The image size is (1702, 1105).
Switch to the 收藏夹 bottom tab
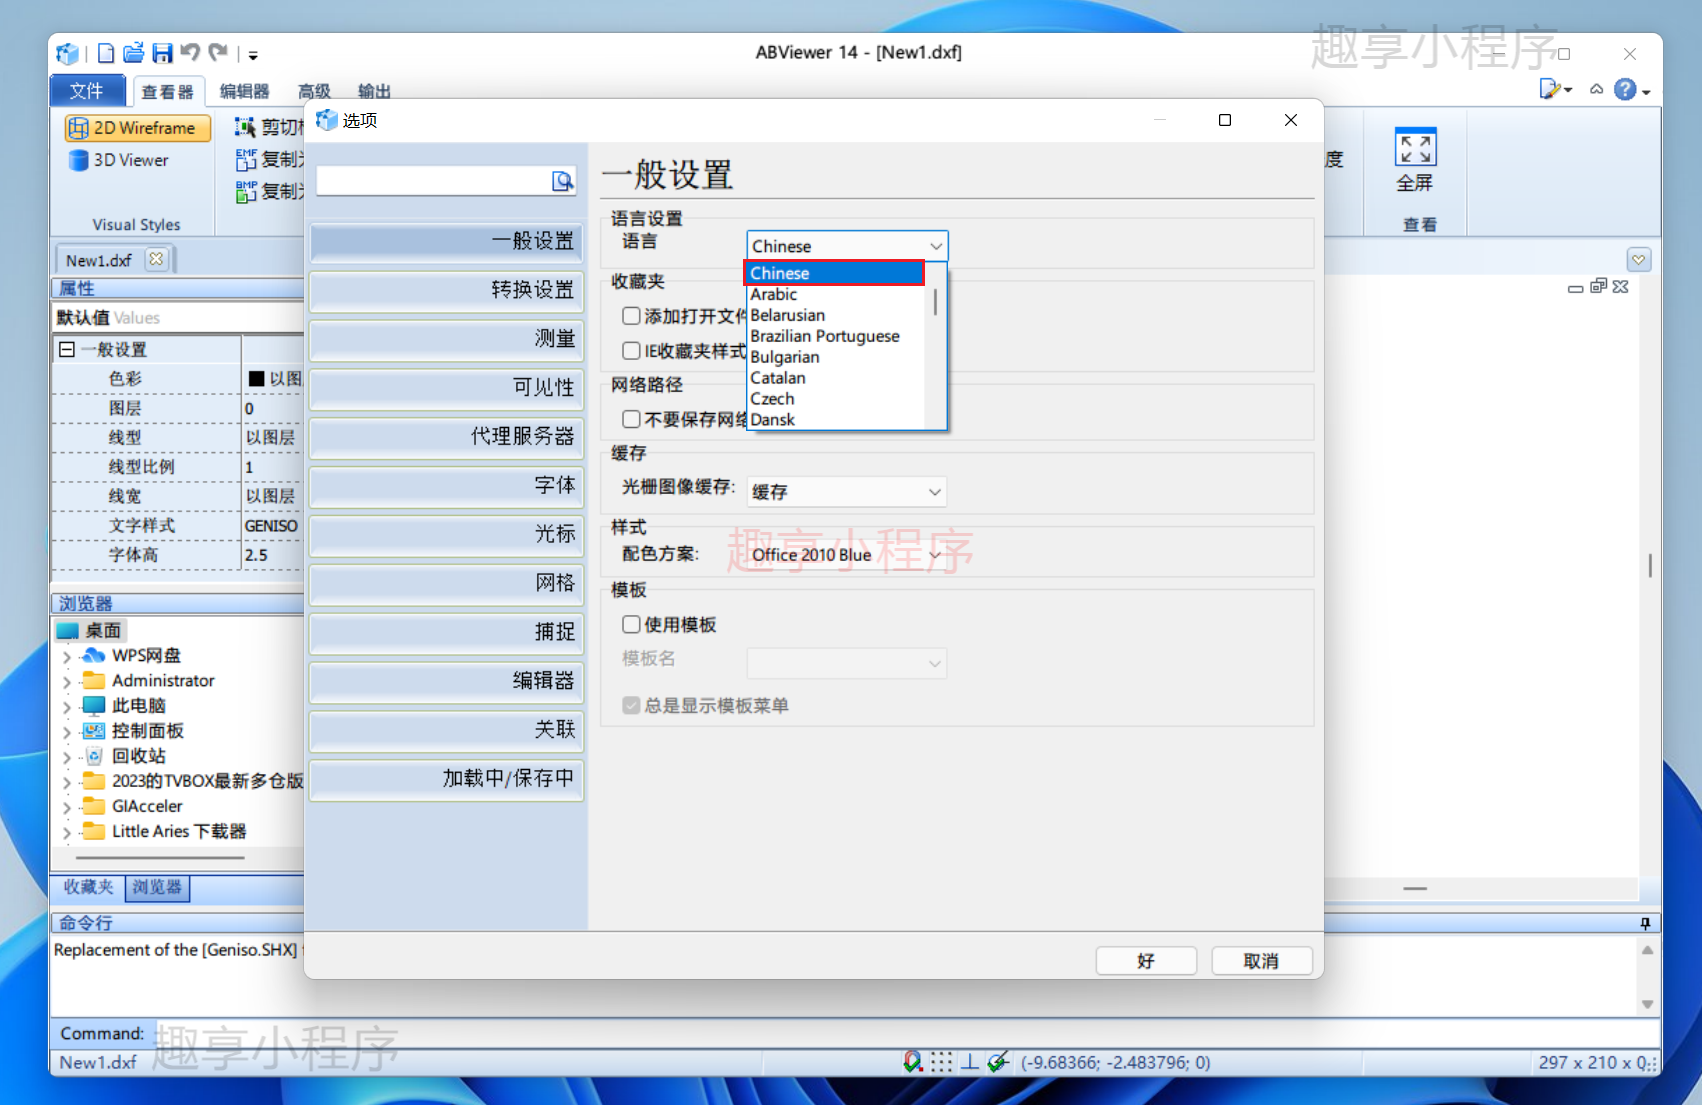(88, 887)
